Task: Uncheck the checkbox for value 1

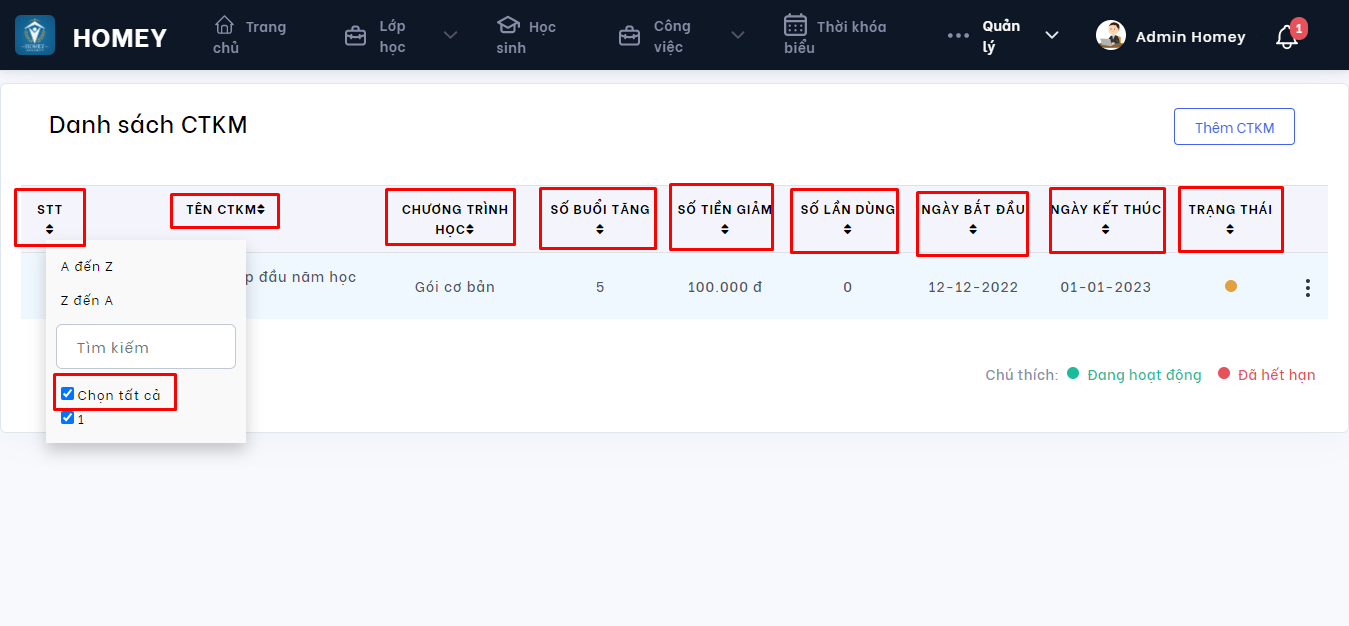Action: pos(68,418)
